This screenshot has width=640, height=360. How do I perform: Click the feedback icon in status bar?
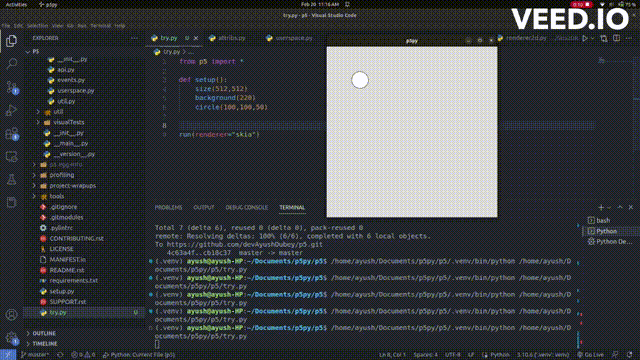(615, 355)
